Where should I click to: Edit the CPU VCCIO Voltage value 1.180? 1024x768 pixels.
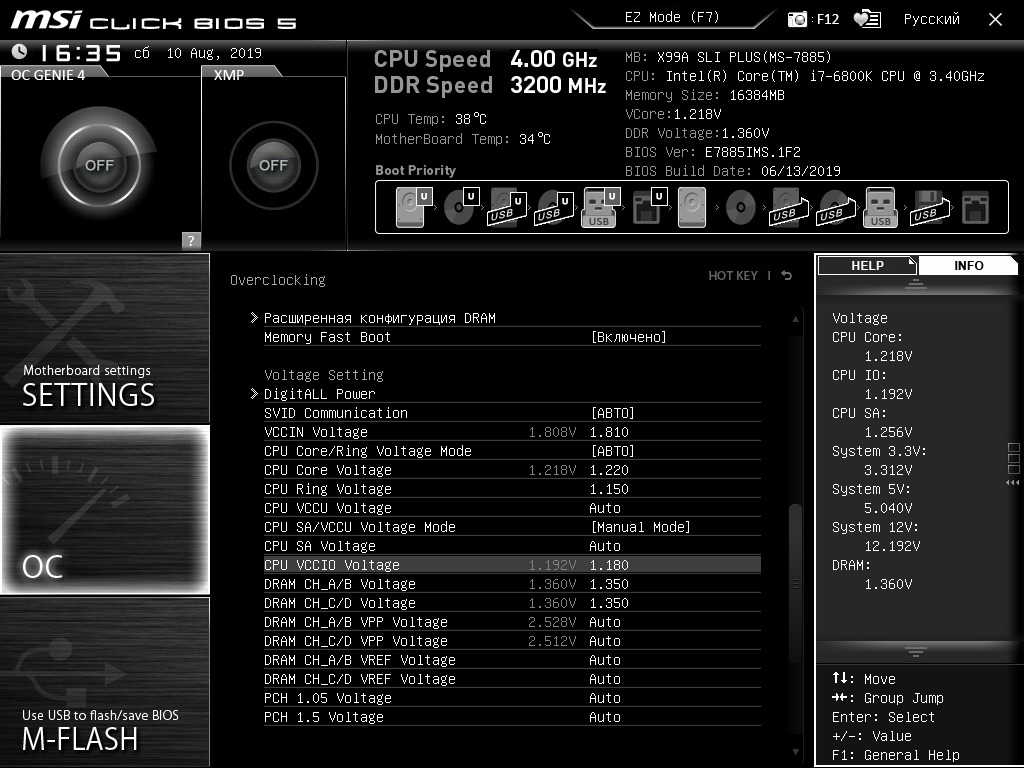(609, 564)
